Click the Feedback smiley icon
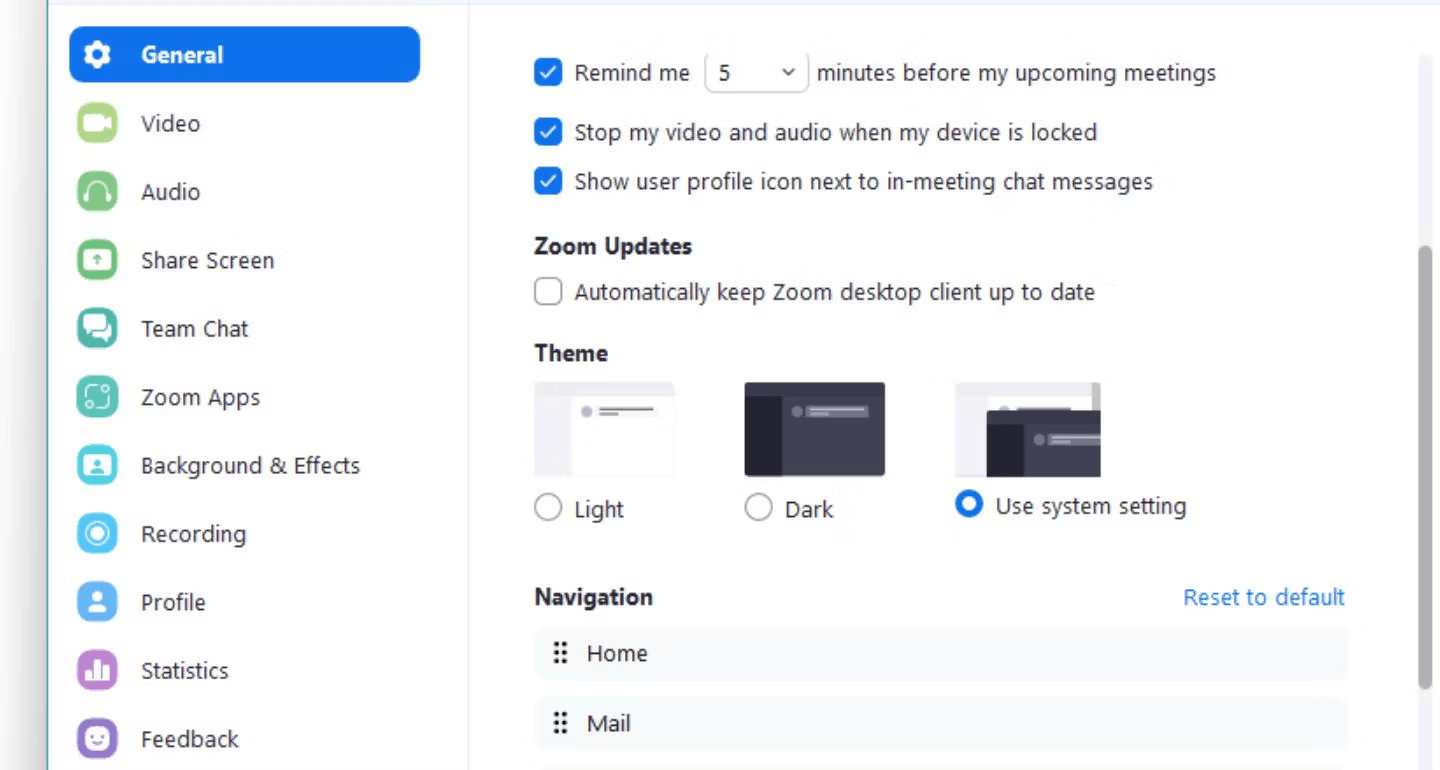The height and width of the screenshot is (770, 1440). (x=97, y=739)
